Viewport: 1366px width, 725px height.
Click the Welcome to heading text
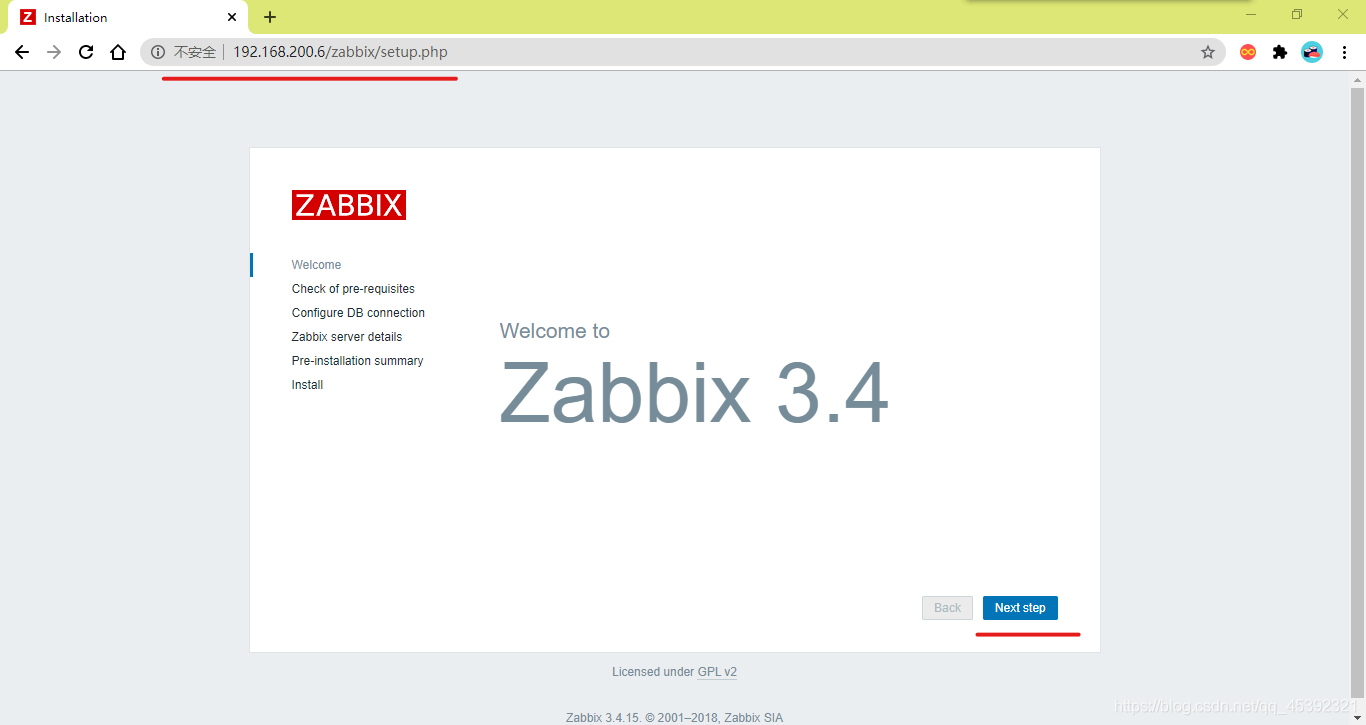click(554, 331)
